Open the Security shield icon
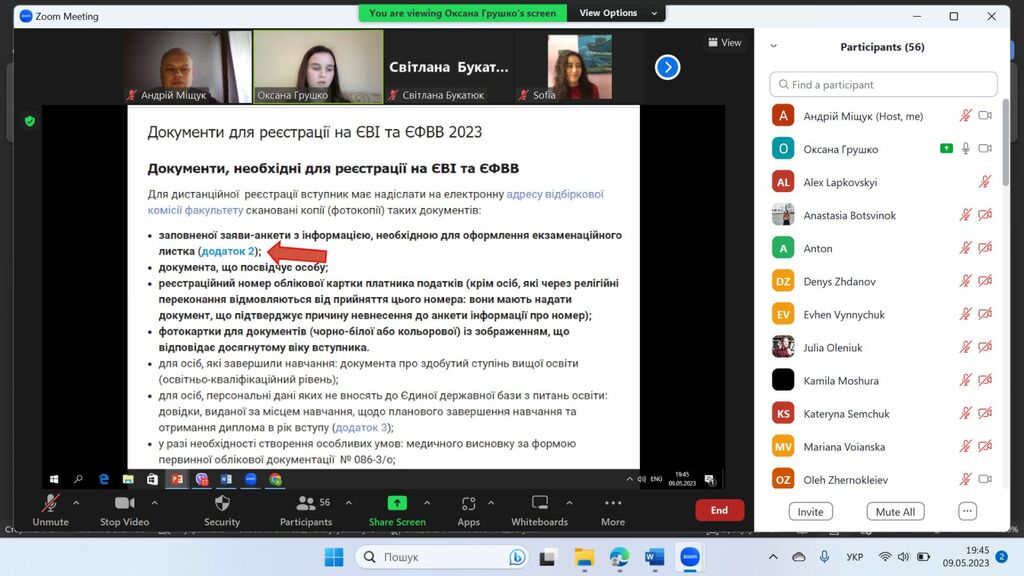 pos(222,503)
